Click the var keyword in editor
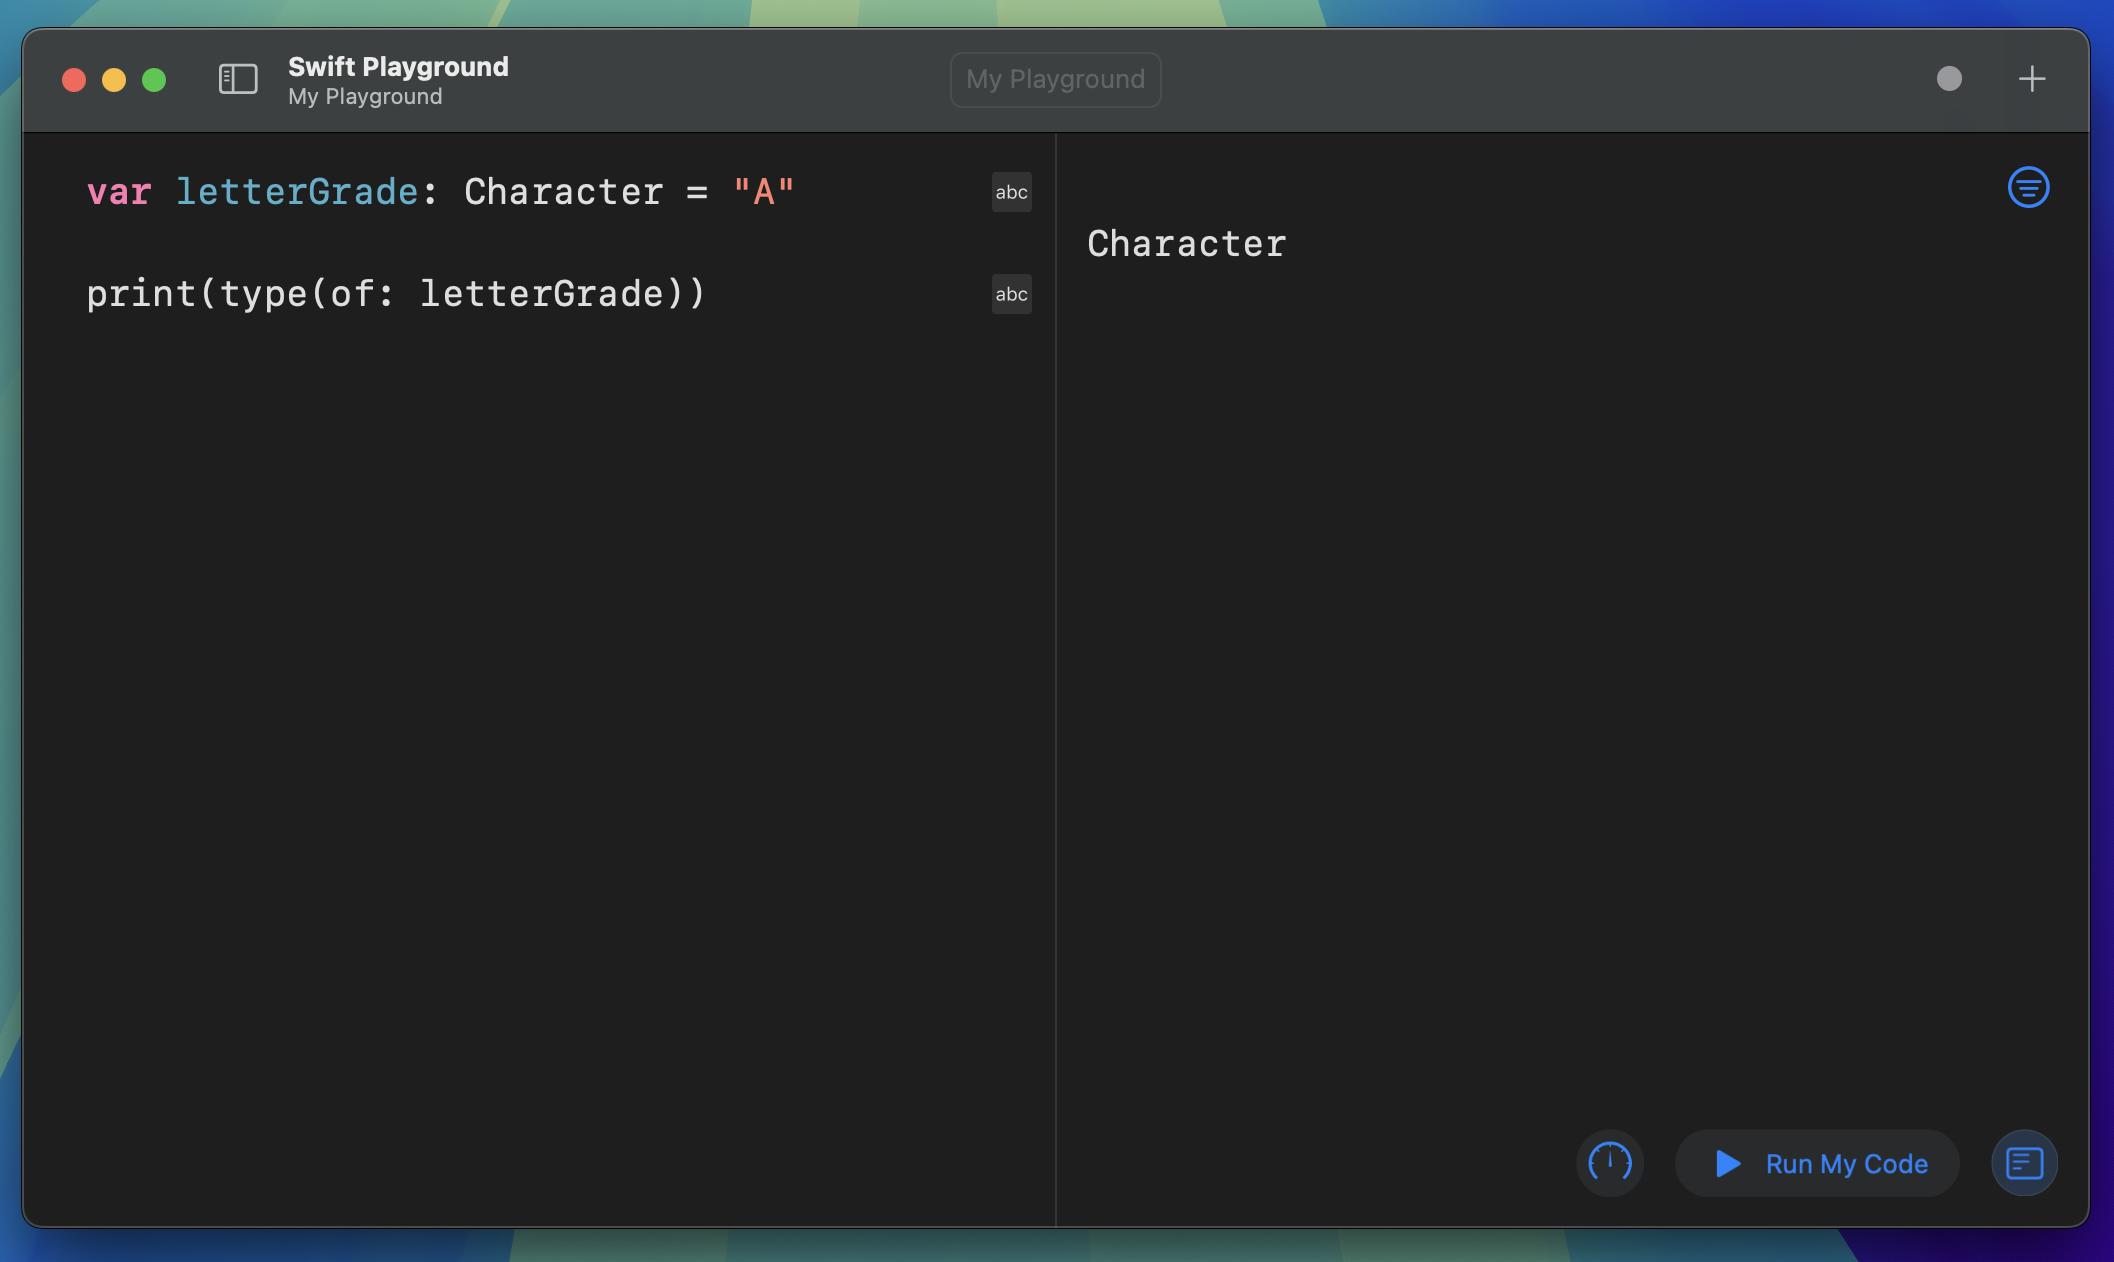The height and width of the screenshot is (1262, 2114). point(119,191)
